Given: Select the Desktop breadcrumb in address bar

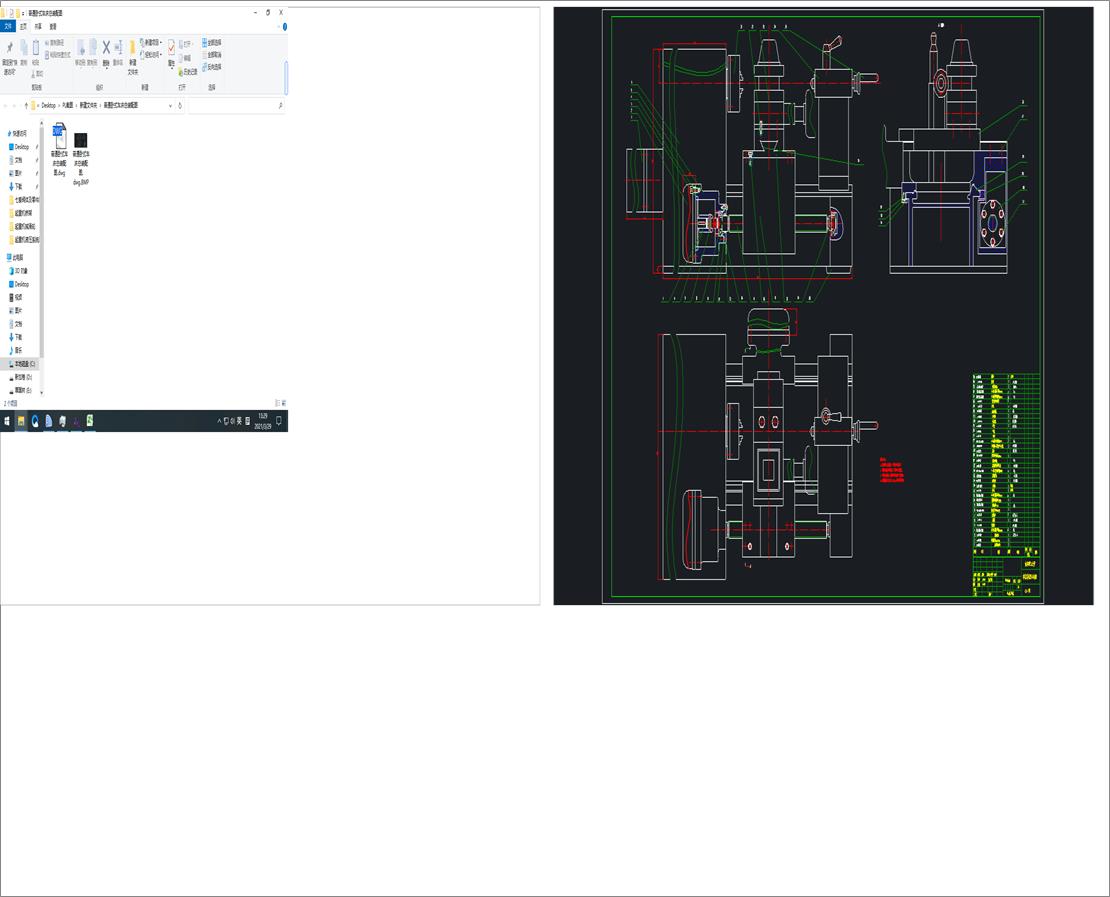Looking at the screenshot, I should click(x=48, y=105).
